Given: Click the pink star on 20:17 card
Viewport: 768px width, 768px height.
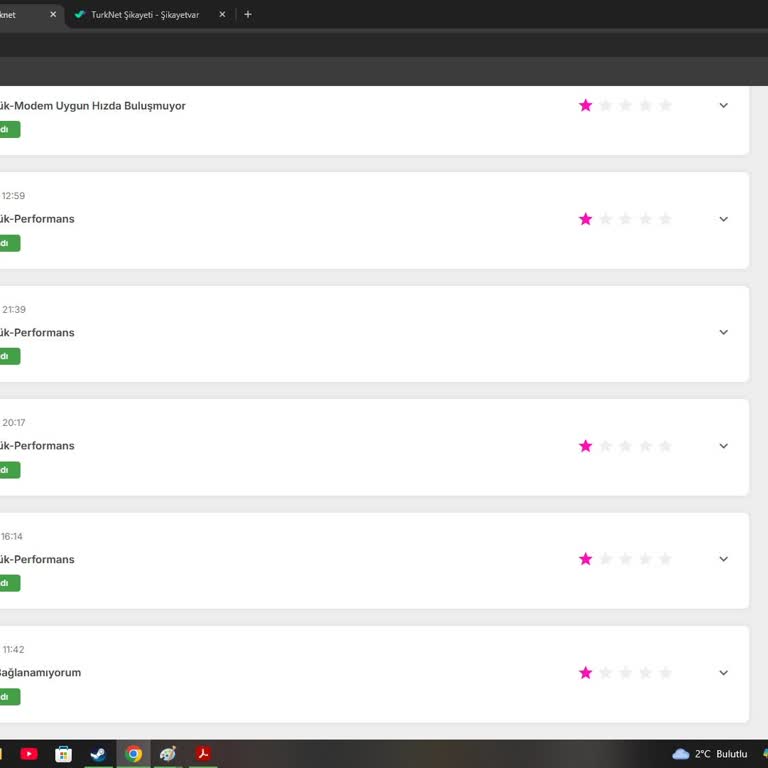Looking at the screenshot, I should [x=585, y=446].
